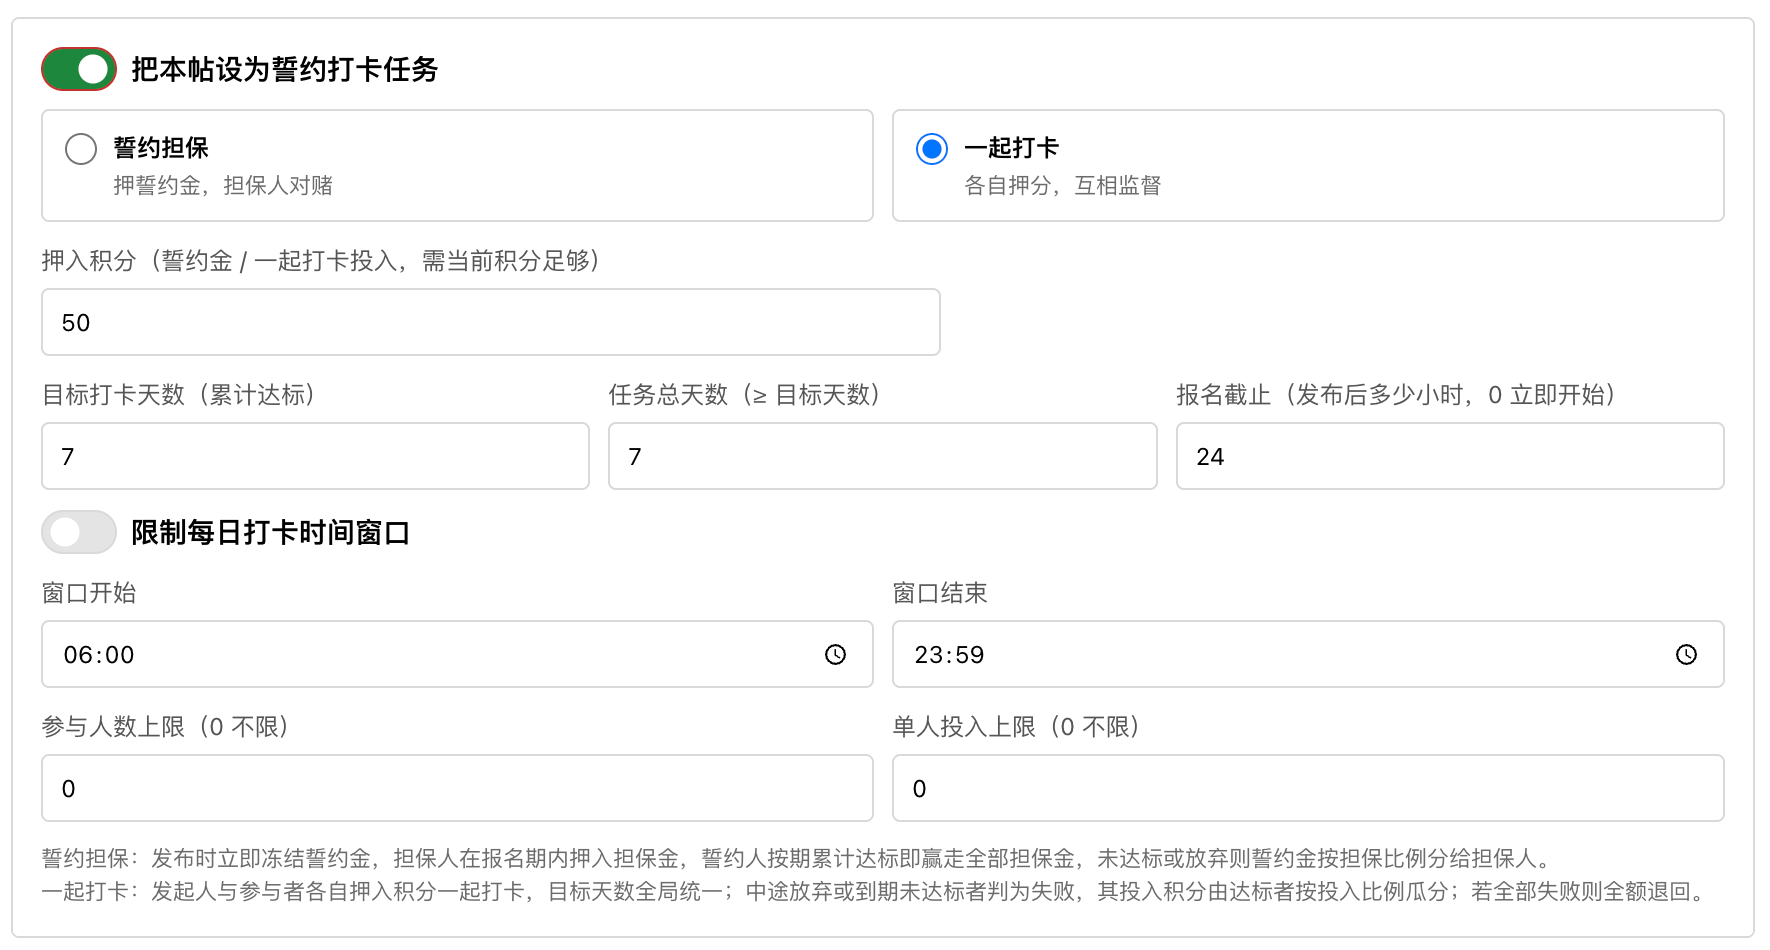Click the 把本帖设为誓约打卡任务 label

coord(285,69)
